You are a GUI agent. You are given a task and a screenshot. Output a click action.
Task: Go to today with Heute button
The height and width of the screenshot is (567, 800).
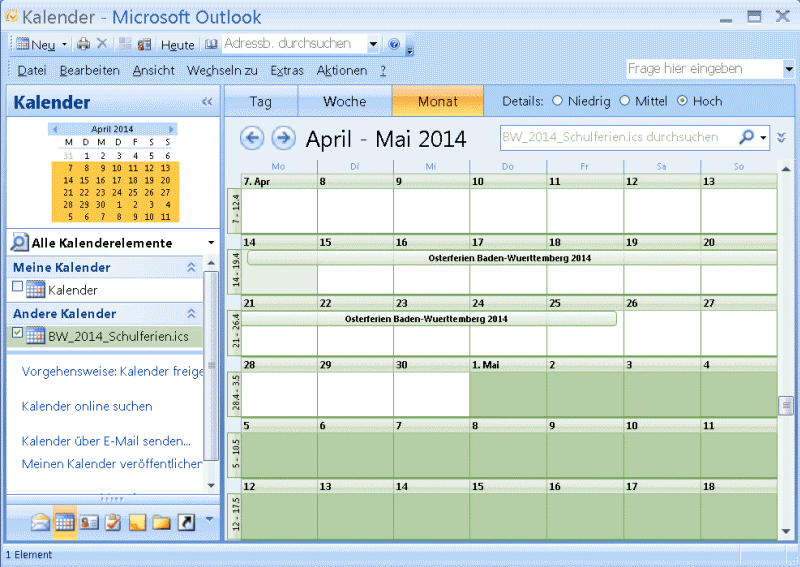click(x=178, y=45)
